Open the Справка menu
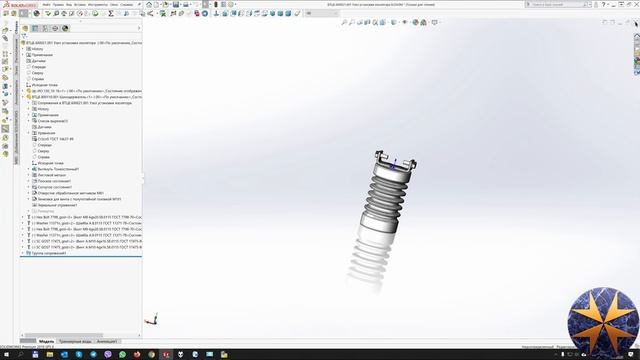This screenshot has width=640, height=360. coord(127,4)
